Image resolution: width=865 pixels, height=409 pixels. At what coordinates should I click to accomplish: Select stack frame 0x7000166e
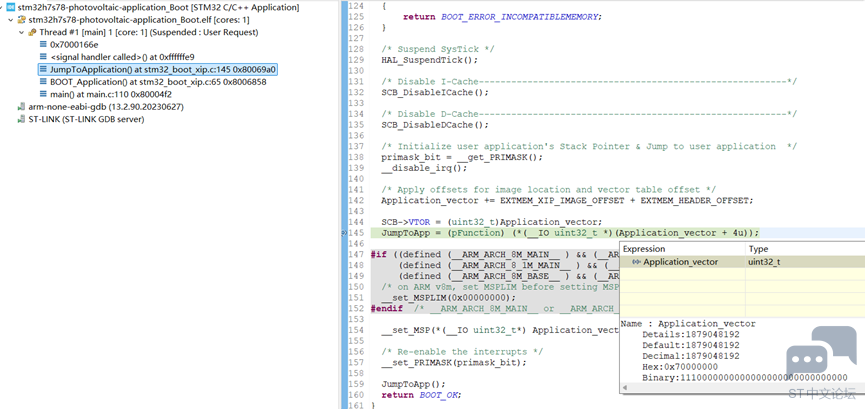pyautogui.click(x=74, y=45)
